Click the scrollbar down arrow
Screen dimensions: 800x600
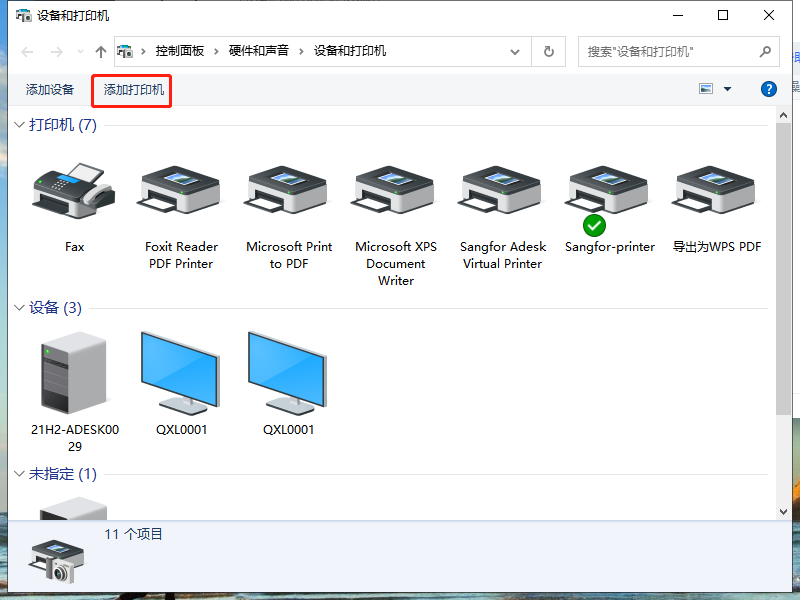[x=783, y=512]
